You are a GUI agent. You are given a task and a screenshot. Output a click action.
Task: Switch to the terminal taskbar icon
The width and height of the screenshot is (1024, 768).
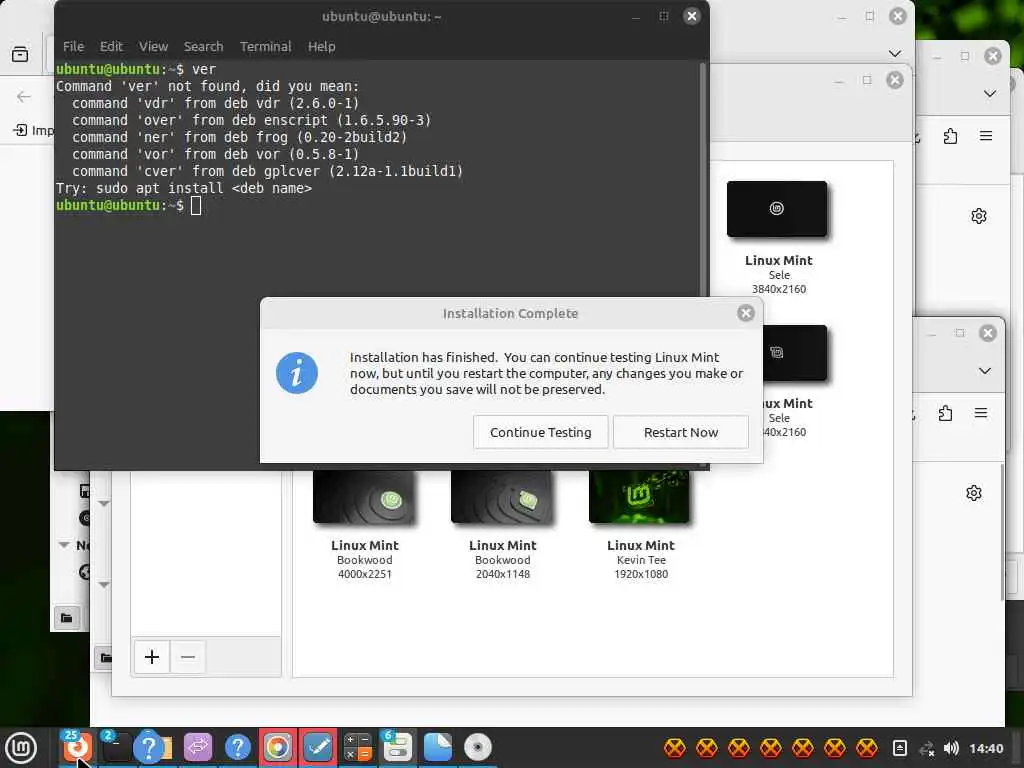[x=116, y=748]
